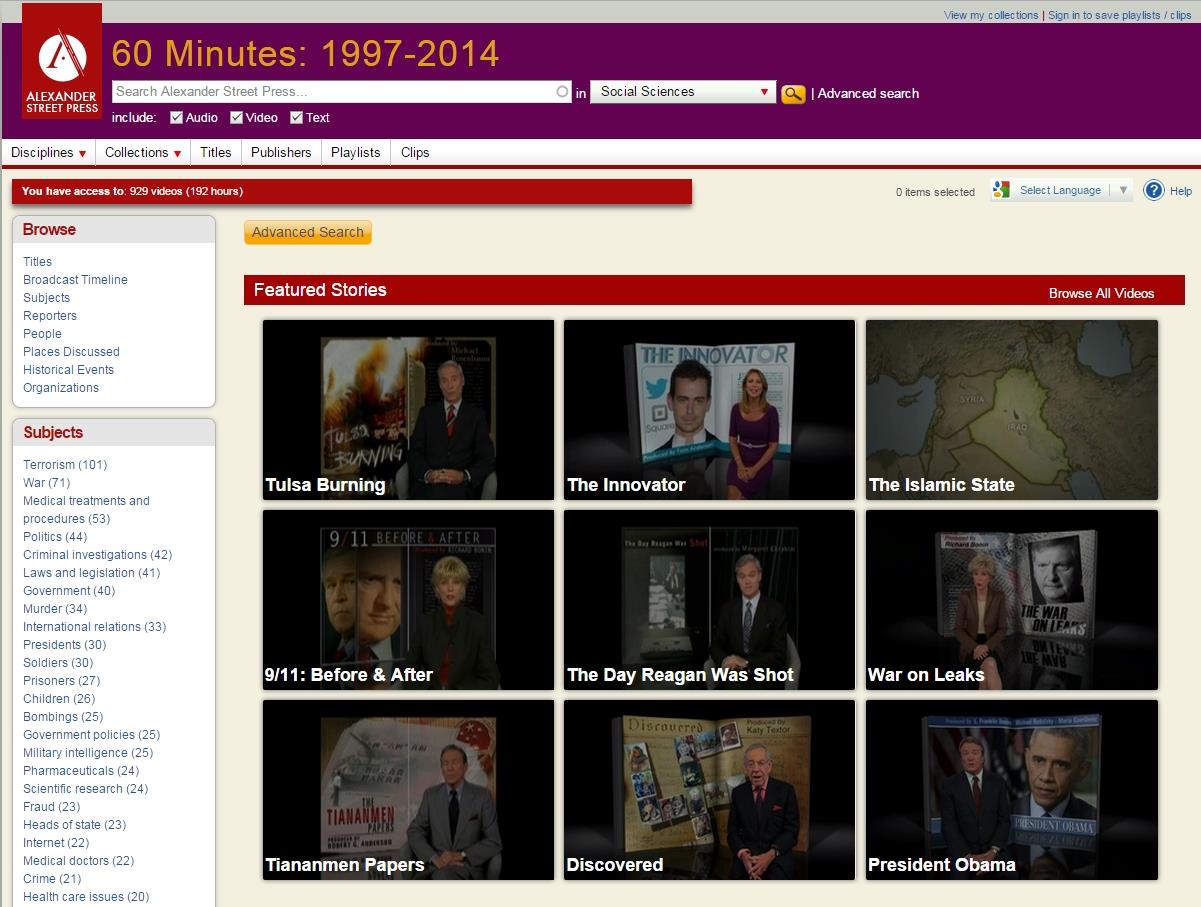Open the 9/11: Before & After thumbnail

coord(408,600)
